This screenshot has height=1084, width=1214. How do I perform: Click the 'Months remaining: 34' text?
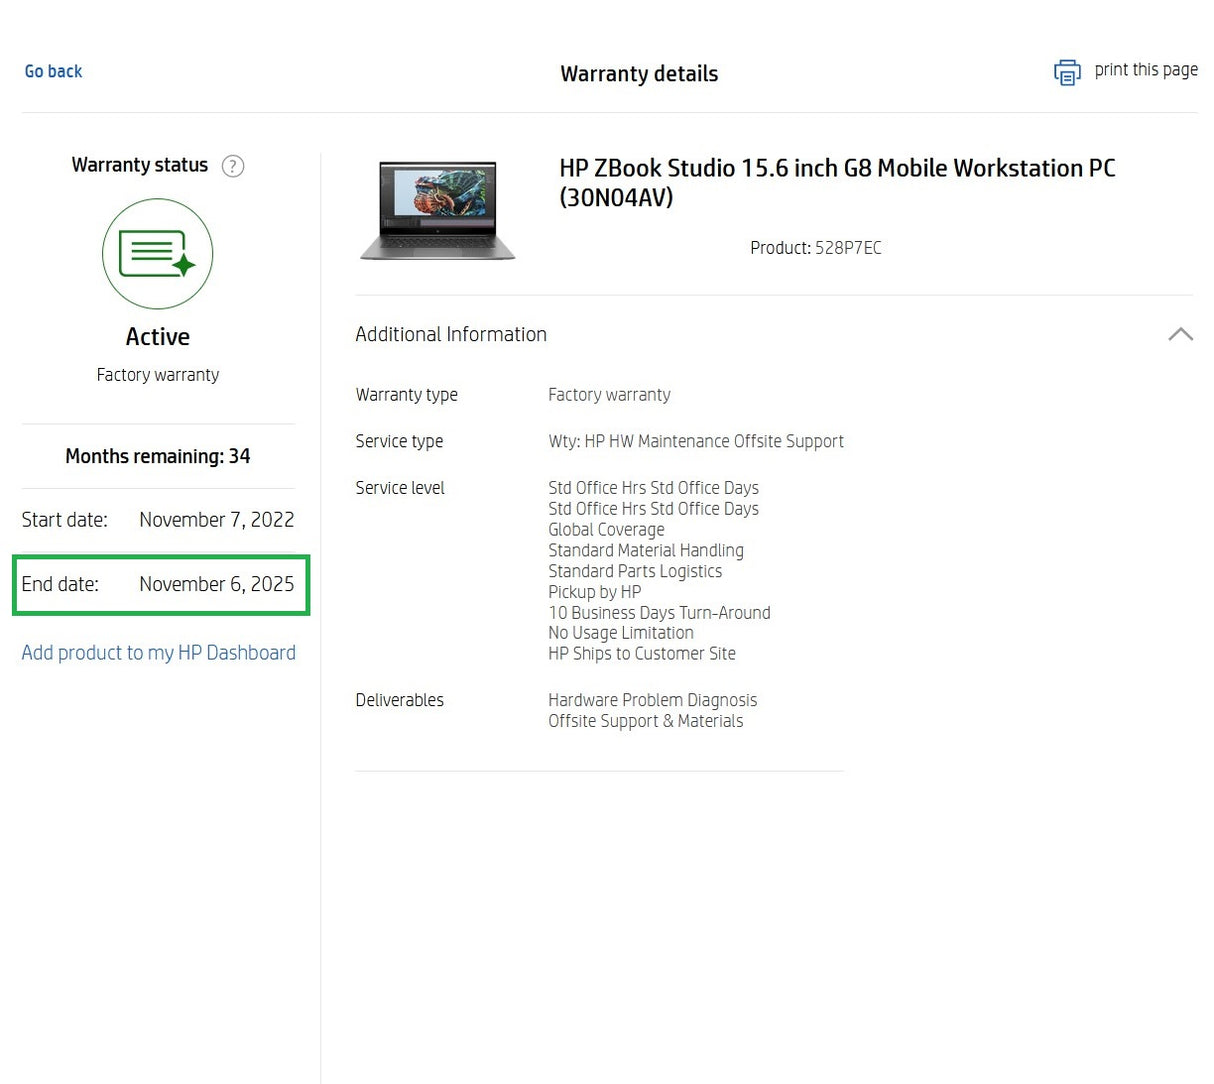[157, 456]
